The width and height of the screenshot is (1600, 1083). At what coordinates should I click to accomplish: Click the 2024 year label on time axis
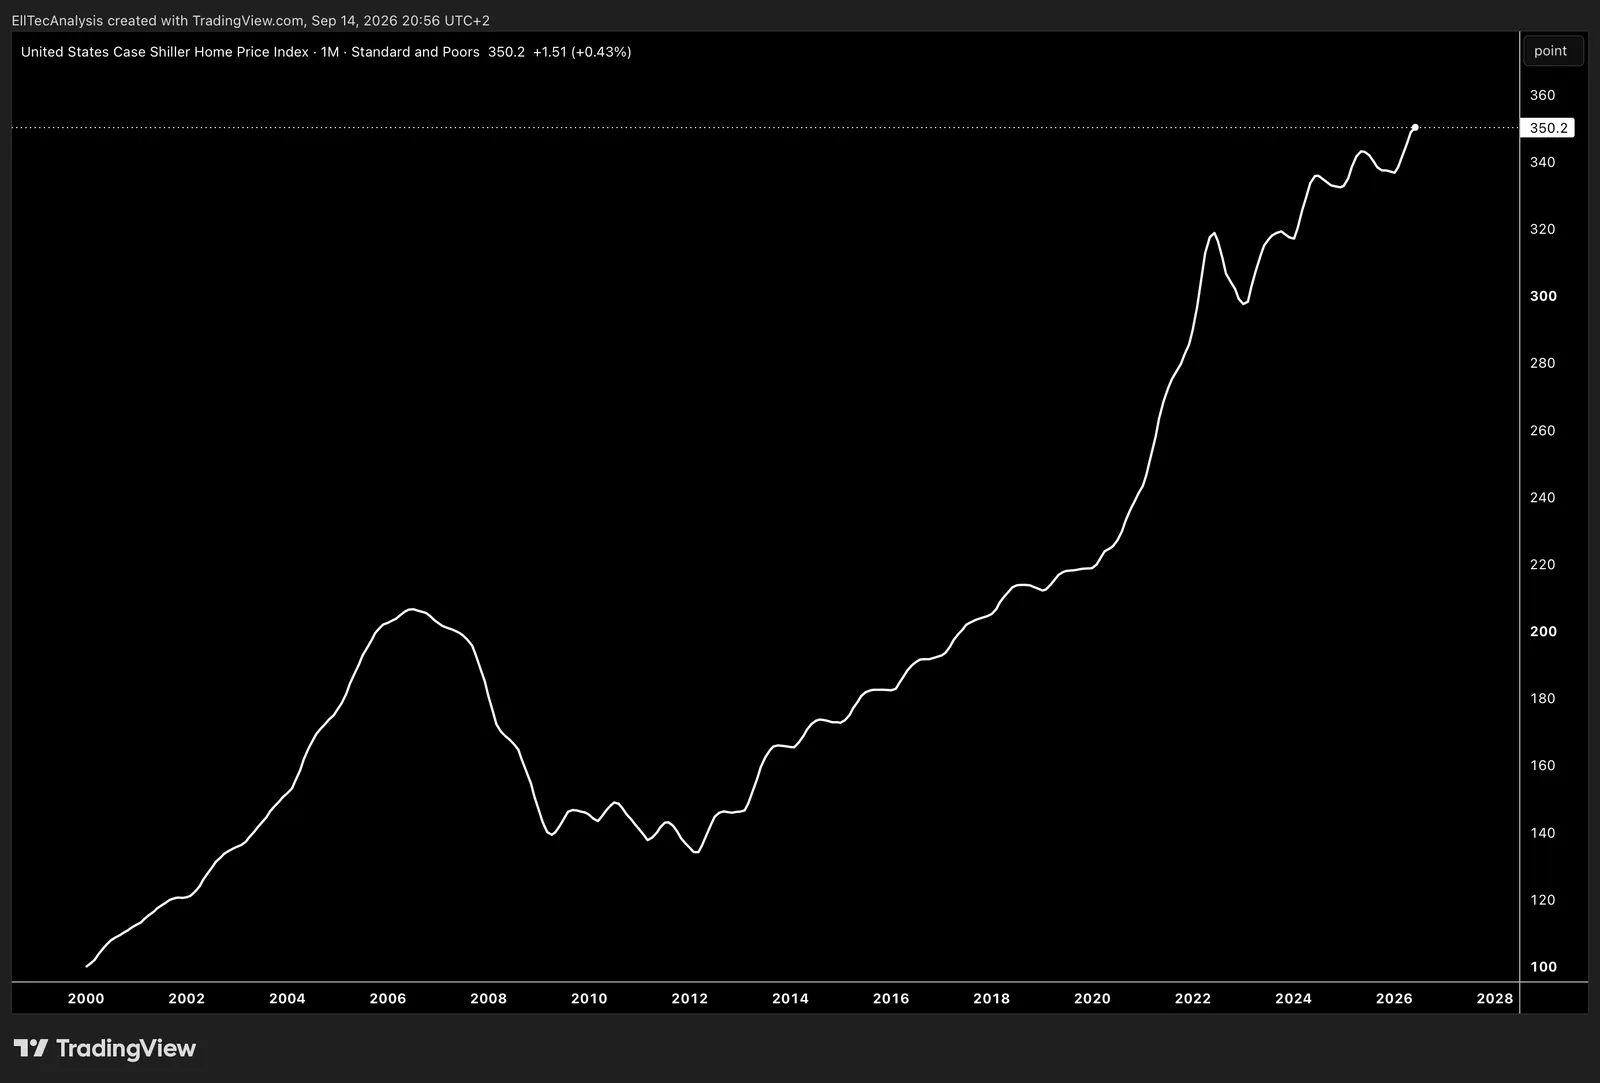pos(1293,998)
